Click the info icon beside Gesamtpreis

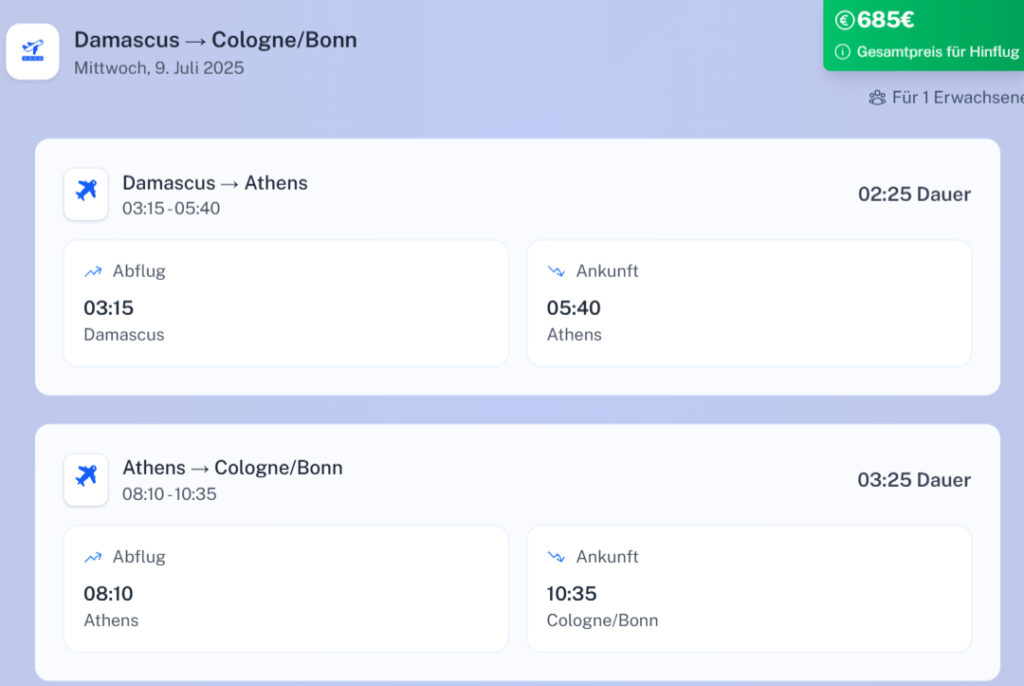(843, 51)
